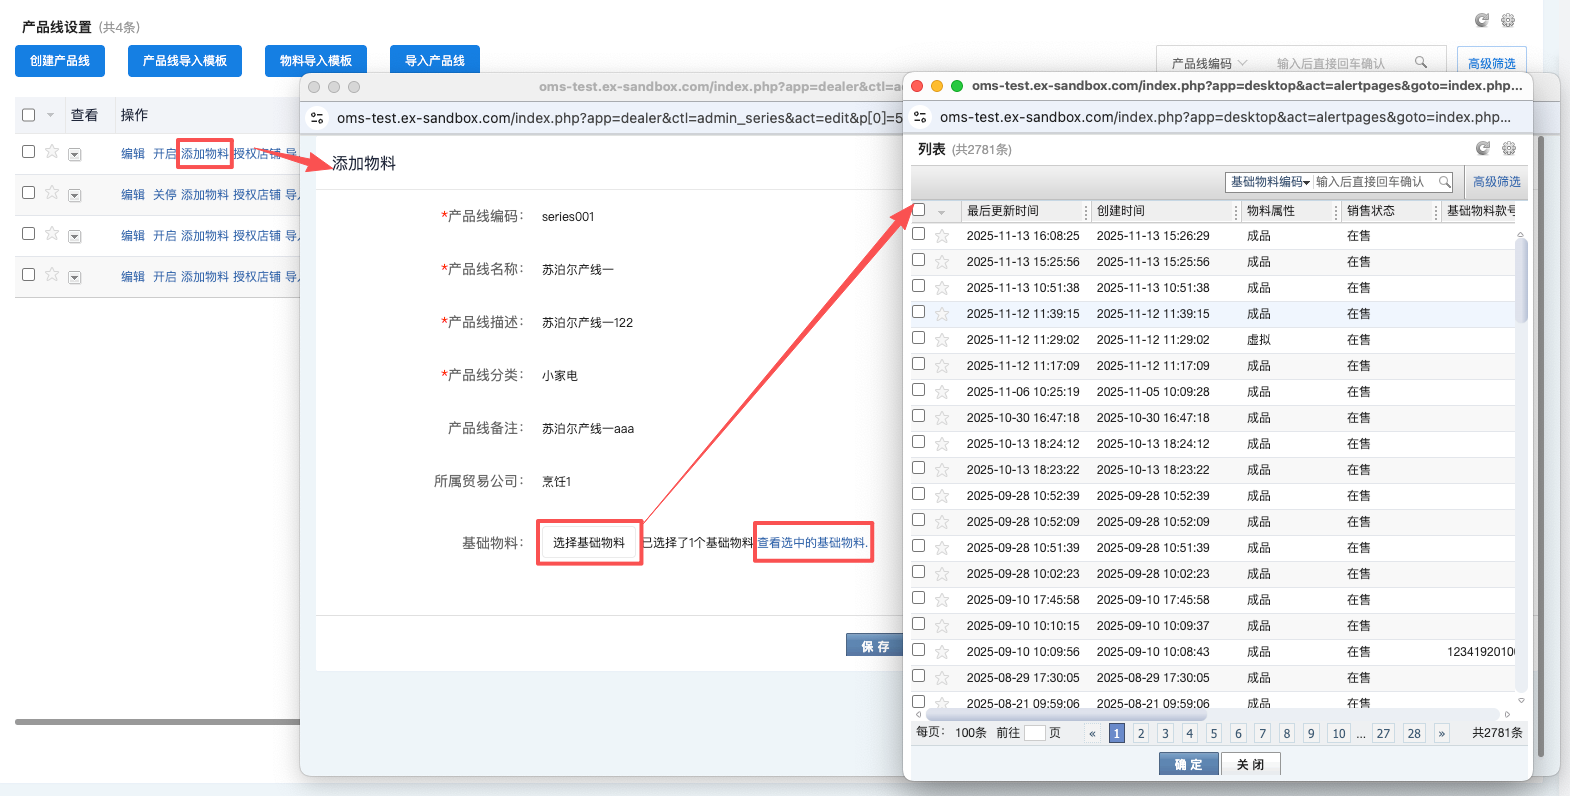Click 选择基础物料 button in the form
Screen dimensions: 1570x796
589,542
